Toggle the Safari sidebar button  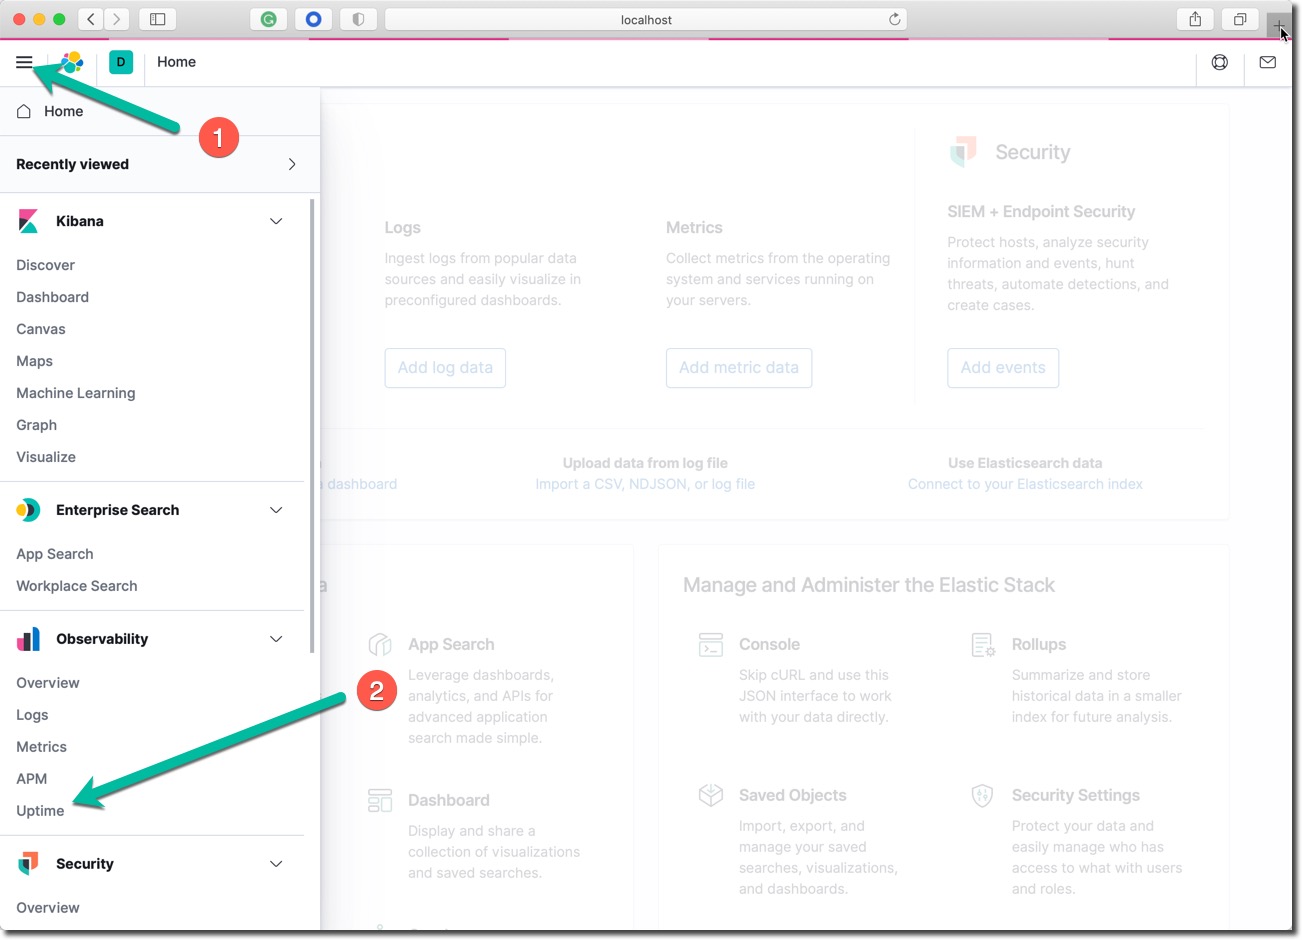pos(158,19)
